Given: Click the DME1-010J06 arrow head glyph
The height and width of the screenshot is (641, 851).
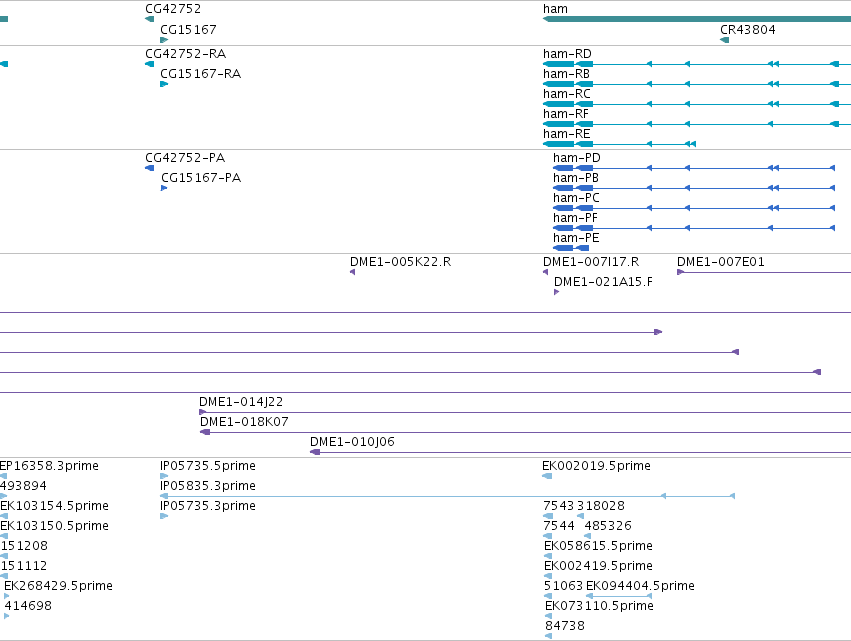Looking at the screenshot, I should 315,452.
